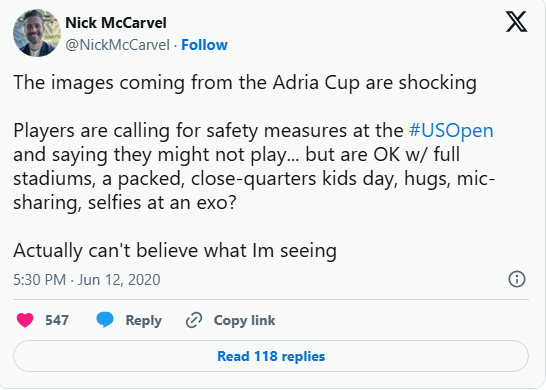The width and height of the screenshot is (546, 390).
Task: Open the @NickMcCarvel handle
Action: click(x=118, y=45)
